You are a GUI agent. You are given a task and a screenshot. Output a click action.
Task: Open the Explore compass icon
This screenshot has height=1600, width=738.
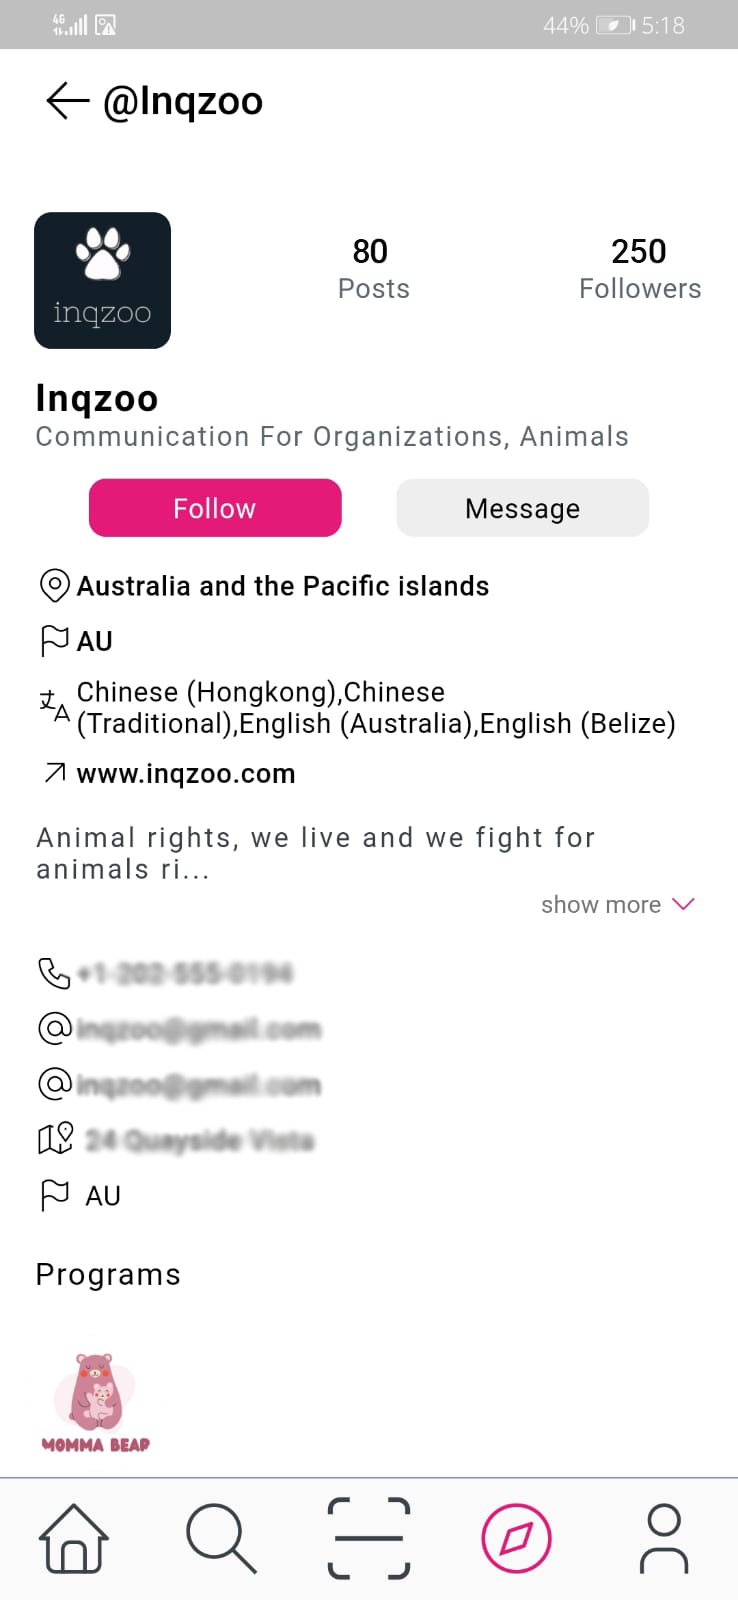pos(516,1538)
